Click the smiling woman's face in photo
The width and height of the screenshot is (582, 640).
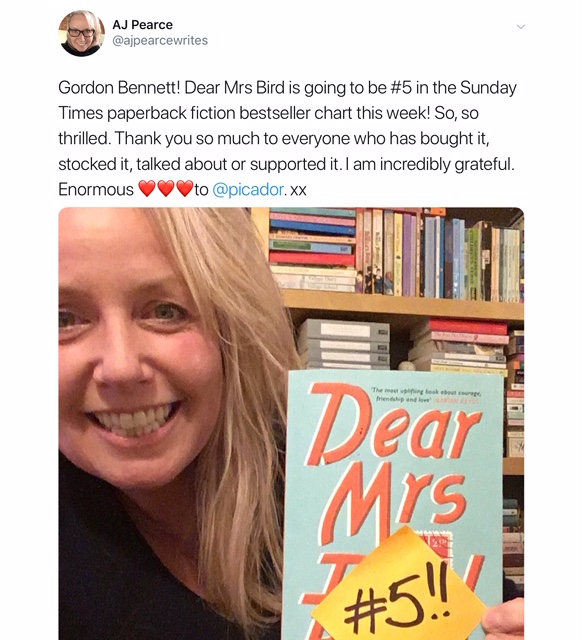tap(137, 357)
